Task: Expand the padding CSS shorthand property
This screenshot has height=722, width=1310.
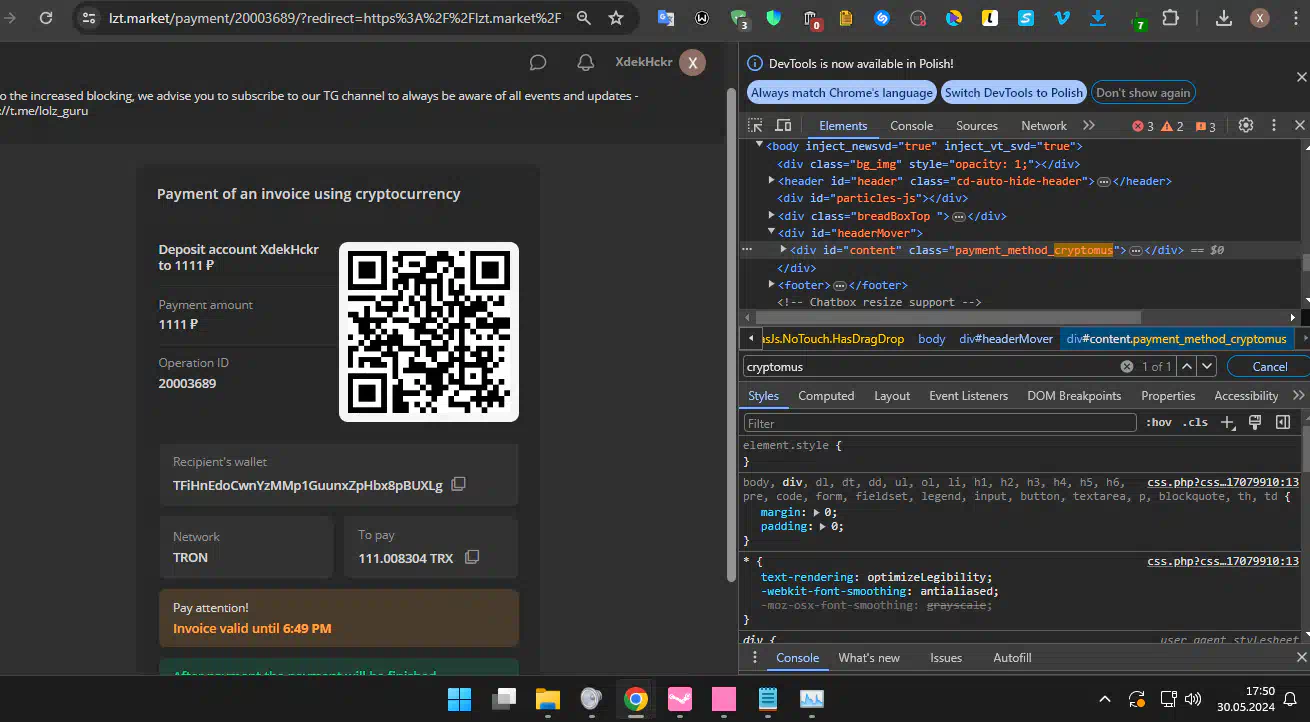Action: (x=823, y=526)
